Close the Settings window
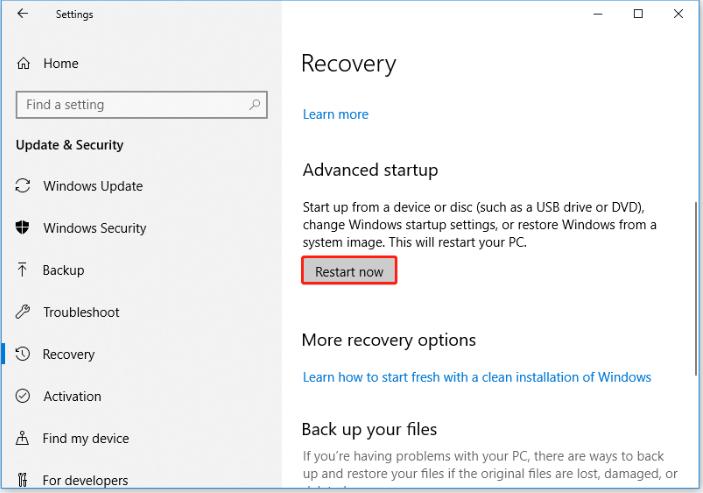 [x=678, y=14]
